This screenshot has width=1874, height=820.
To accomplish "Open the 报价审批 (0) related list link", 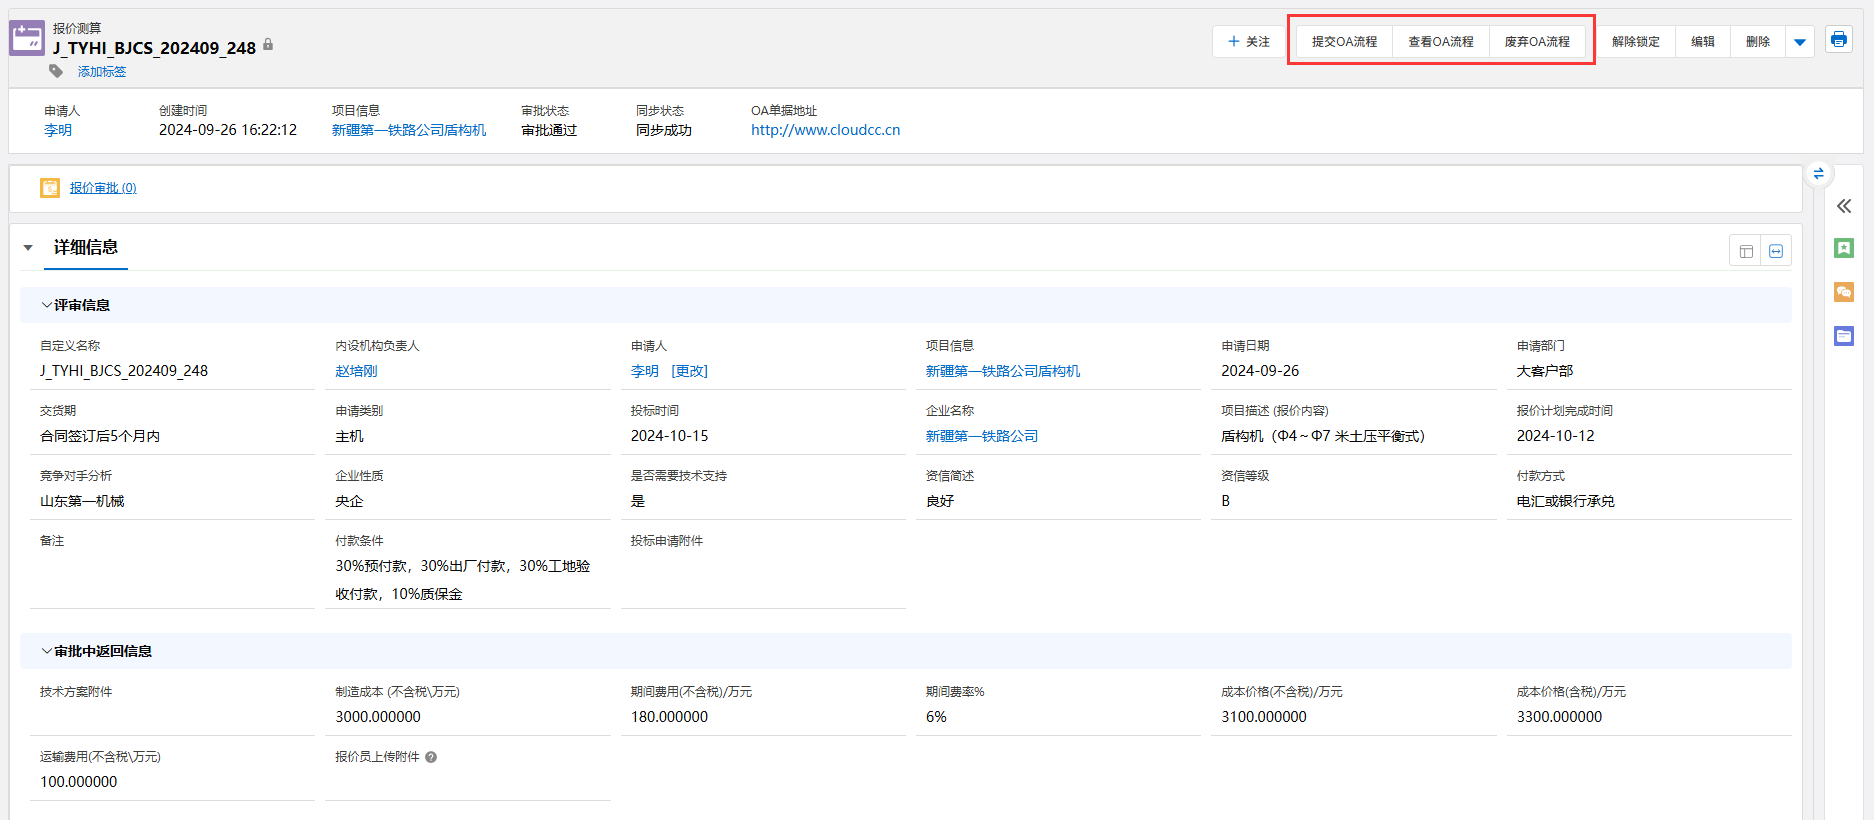I will [103, 188].
